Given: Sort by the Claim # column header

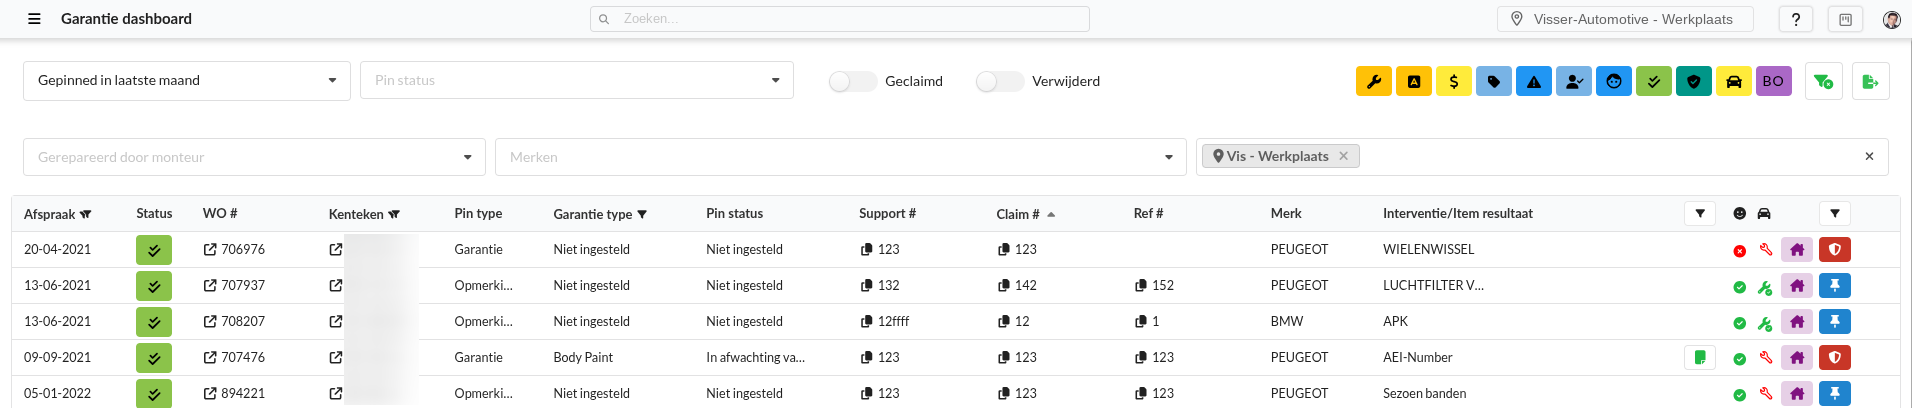Looking at the screenshot, I should click(1018, 214).
